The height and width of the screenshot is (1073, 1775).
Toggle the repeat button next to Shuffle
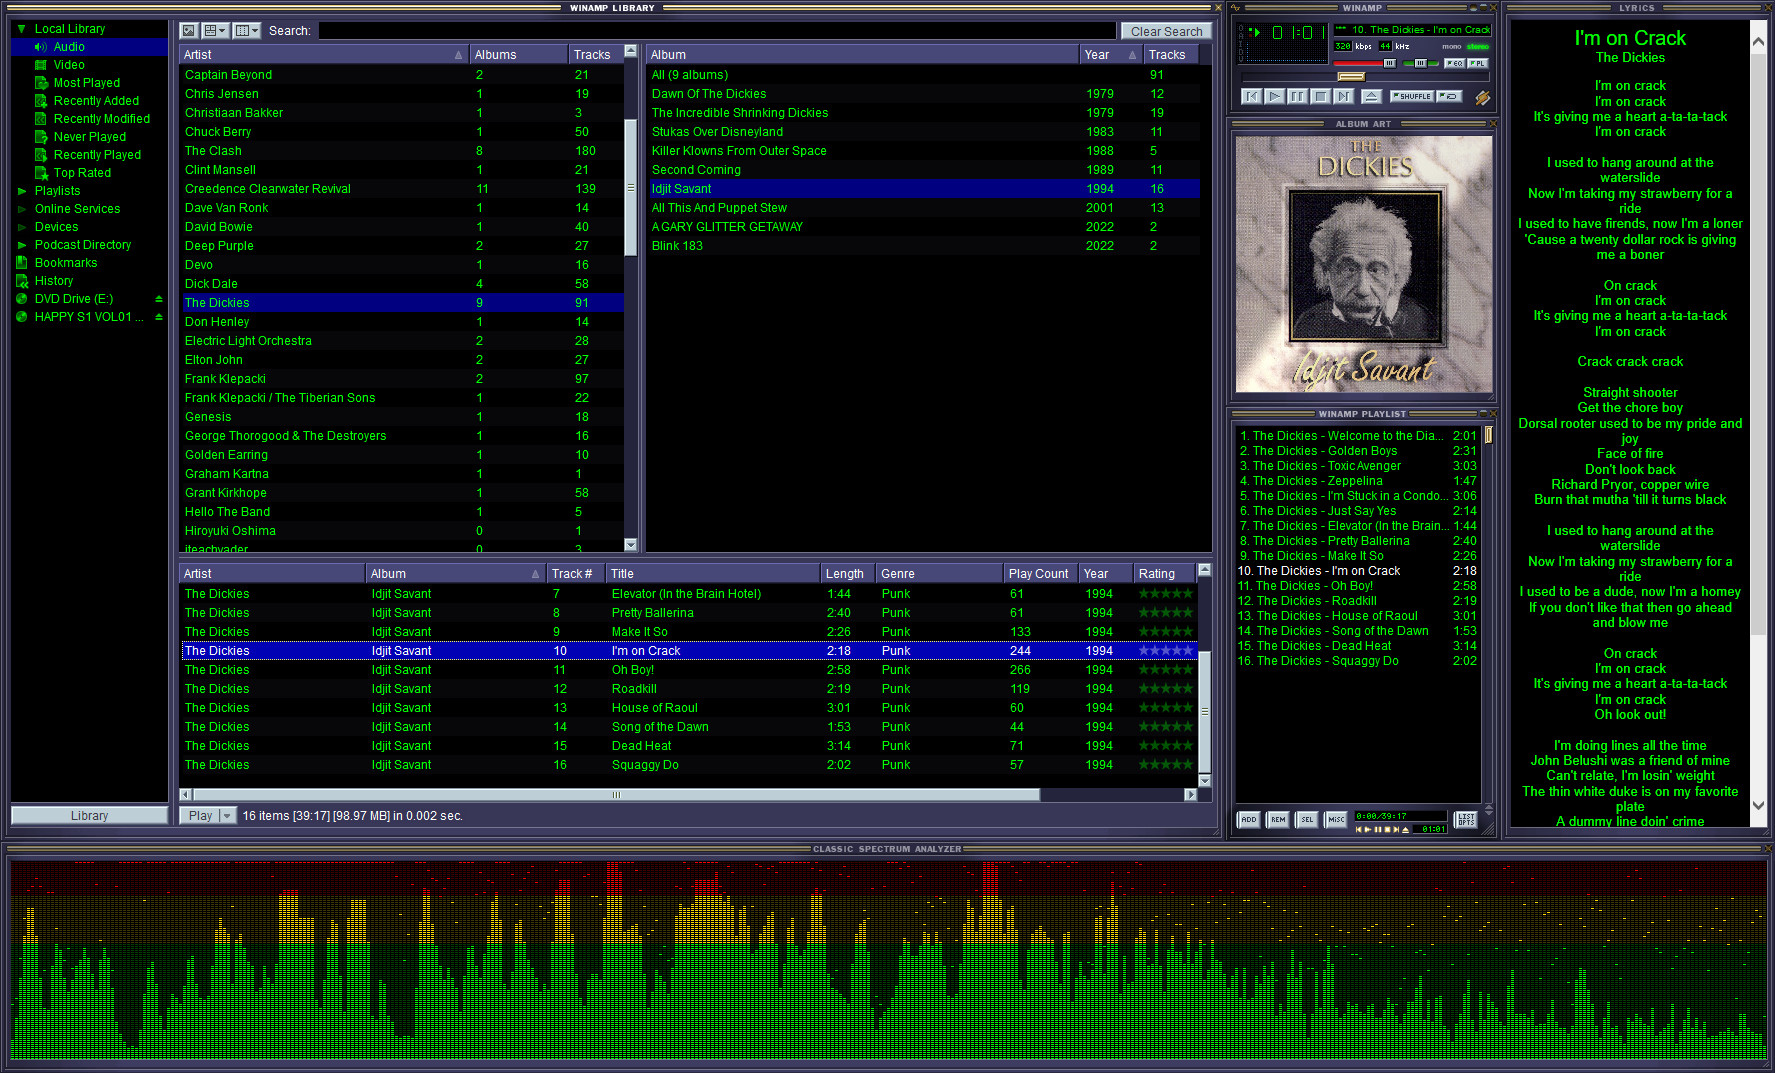click(1449, 96)
